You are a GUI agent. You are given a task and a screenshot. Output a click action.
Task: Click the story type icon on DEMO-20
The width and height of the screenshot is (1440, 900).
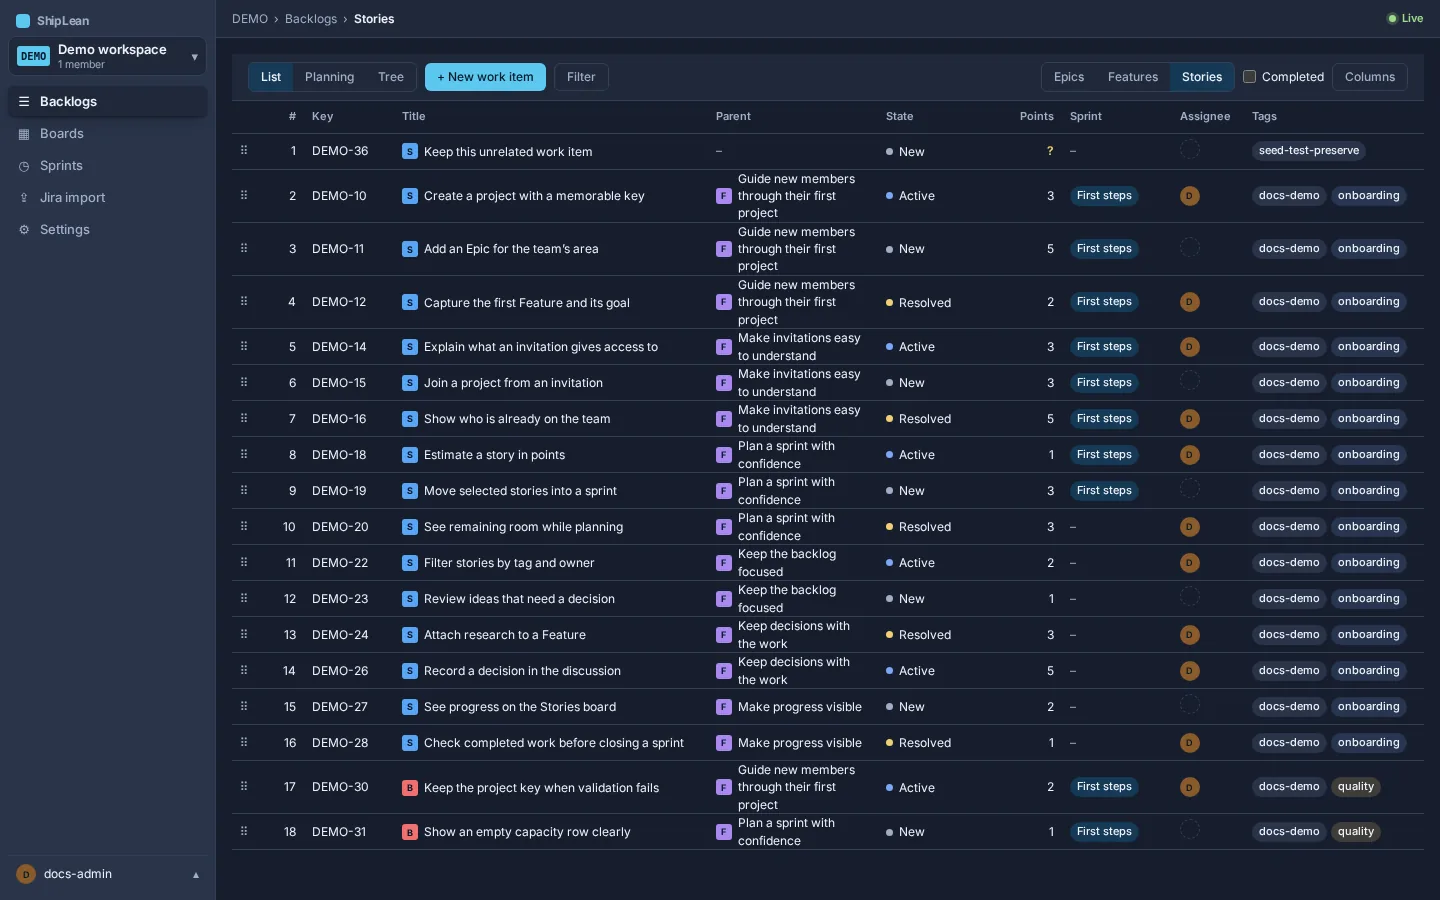click(x=410, y=527)
